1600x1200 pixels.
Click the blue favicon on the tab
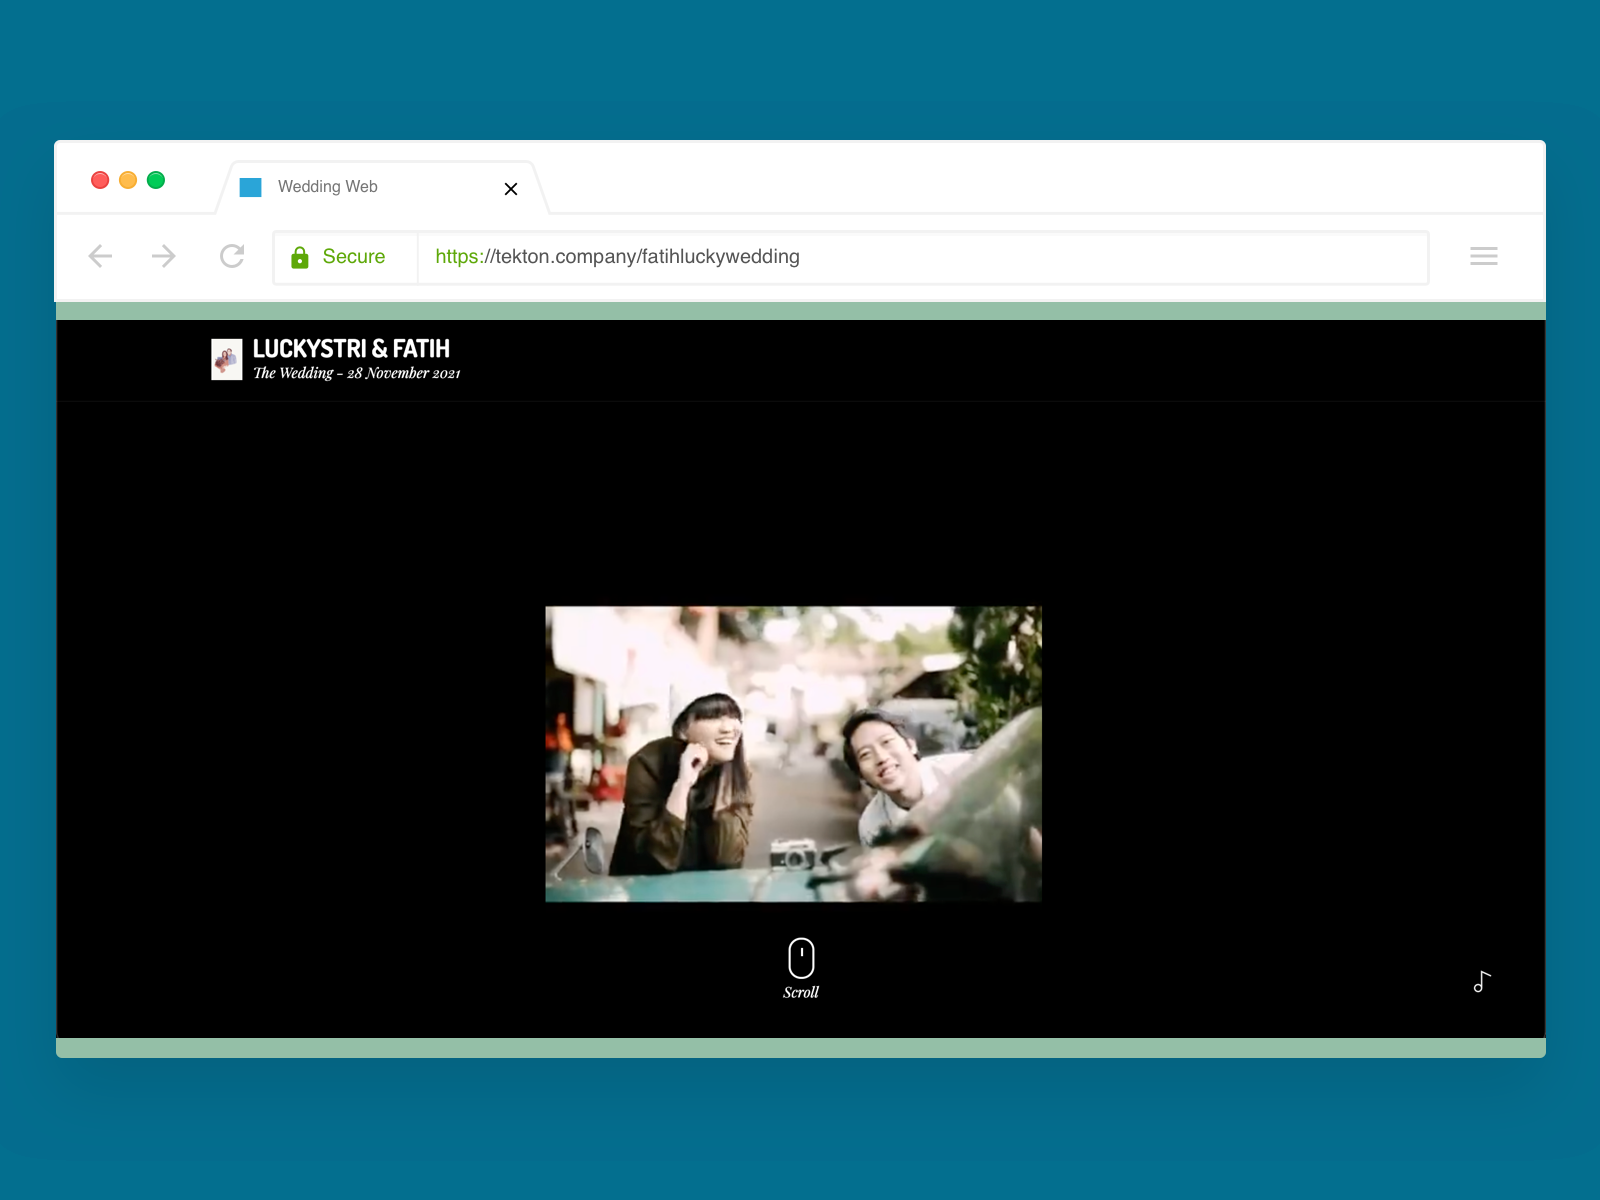[251, 187]
